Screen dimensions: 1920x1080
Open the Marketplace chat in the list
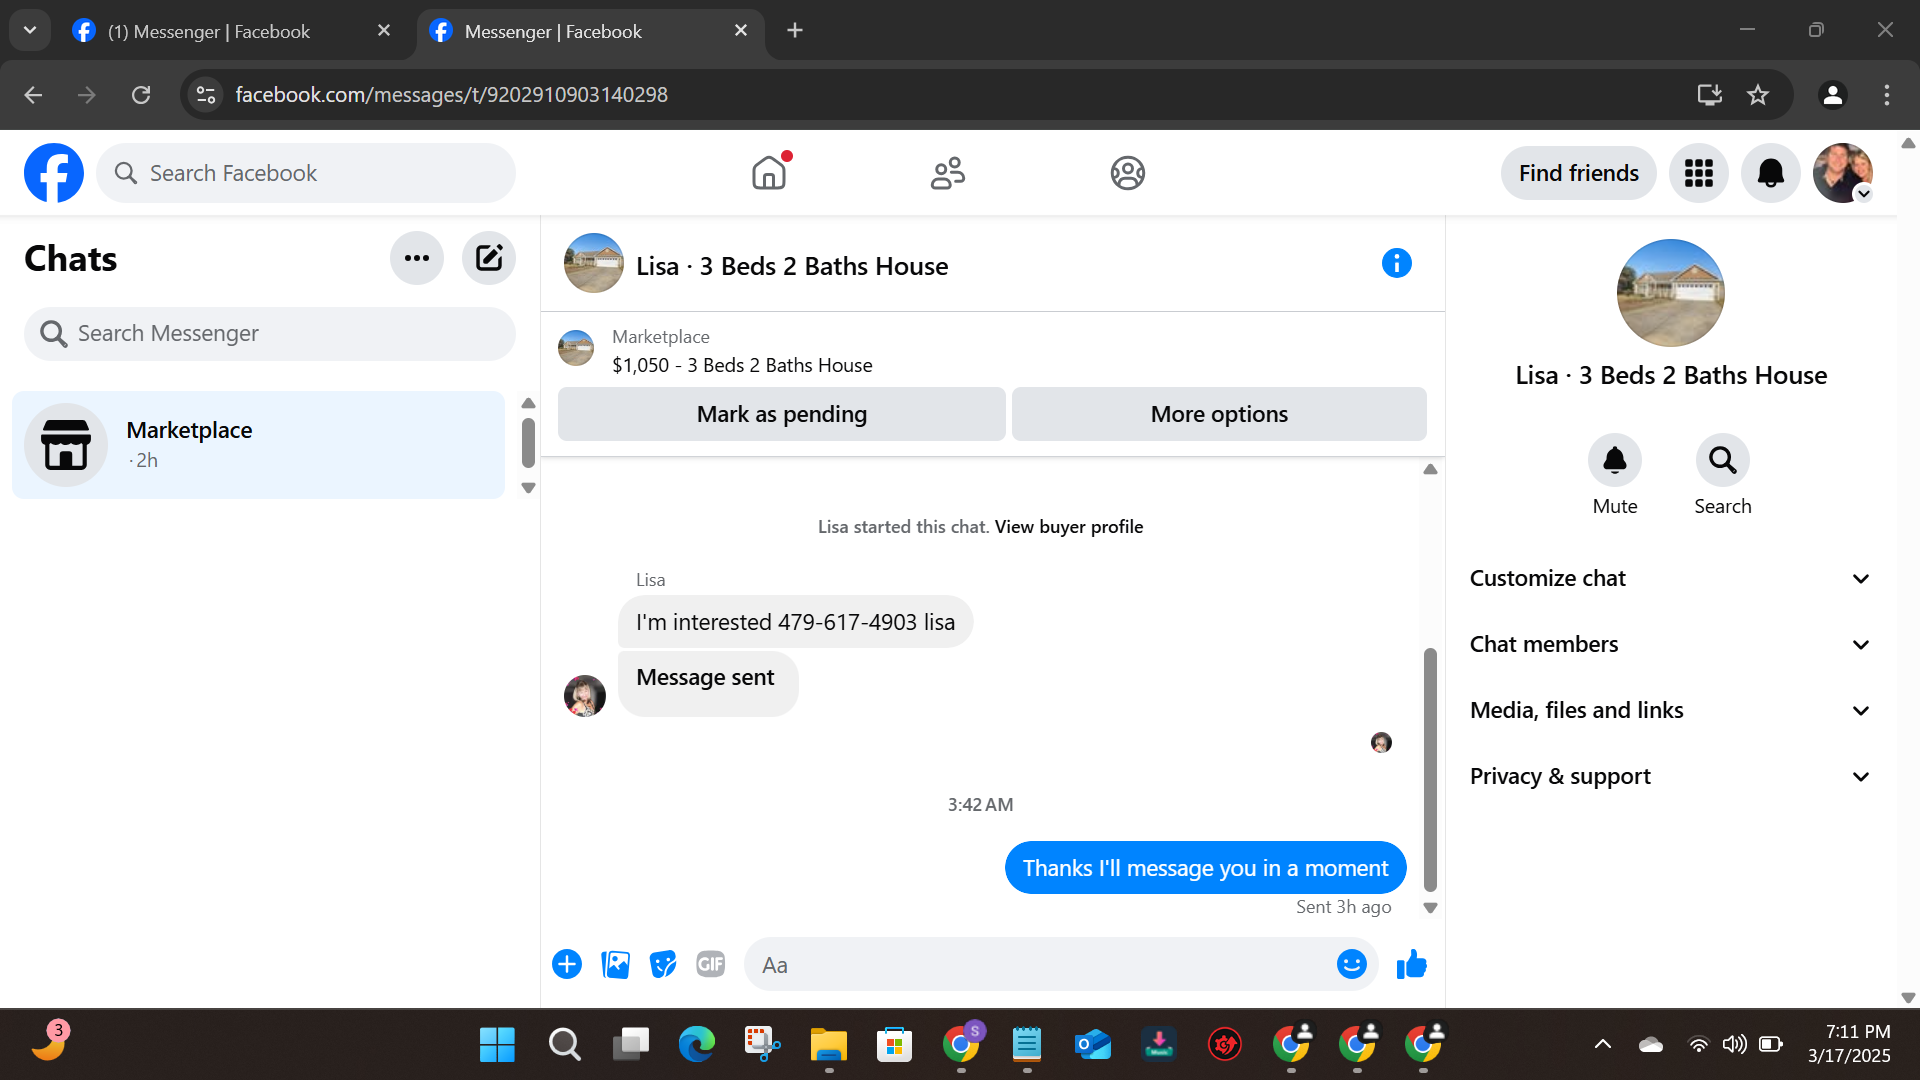coord(258,445)
